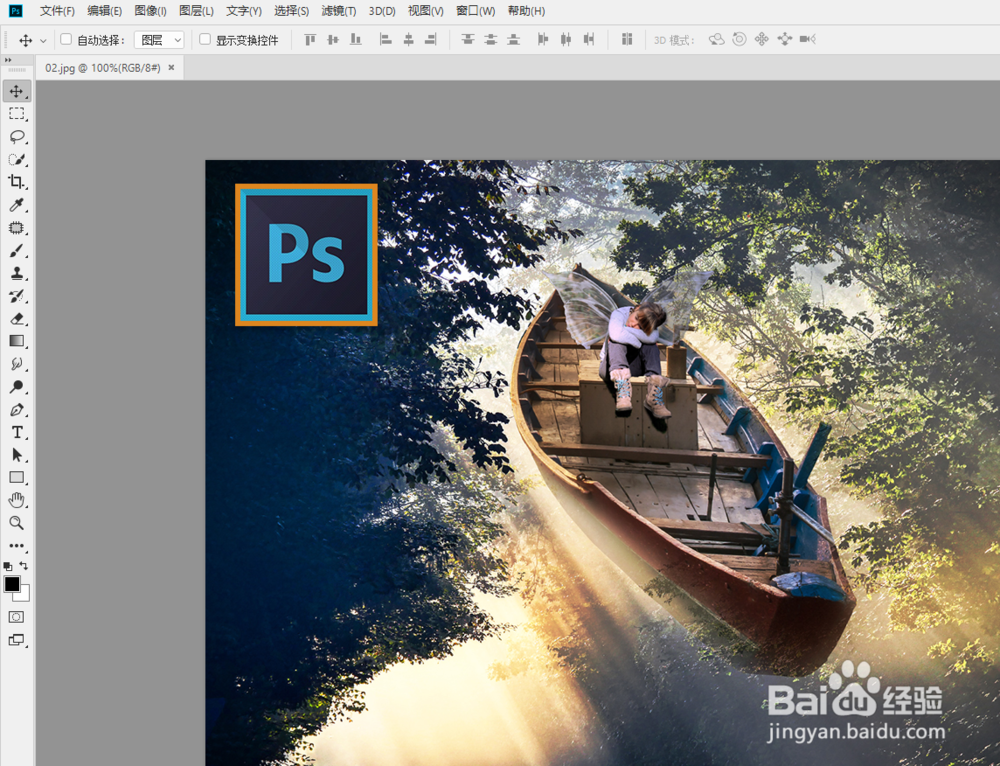Expand the Move tool preset picker arrow
Screen dimensions: 1000x766
click(43, 41)
